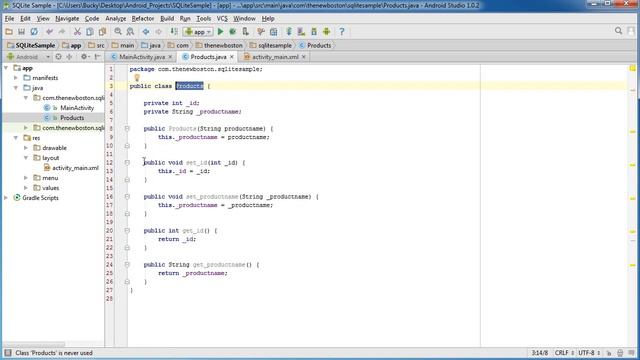Click the Make Project icon
Image resolution: width=640 pixels, height=360 pixels.
(174, 31)
